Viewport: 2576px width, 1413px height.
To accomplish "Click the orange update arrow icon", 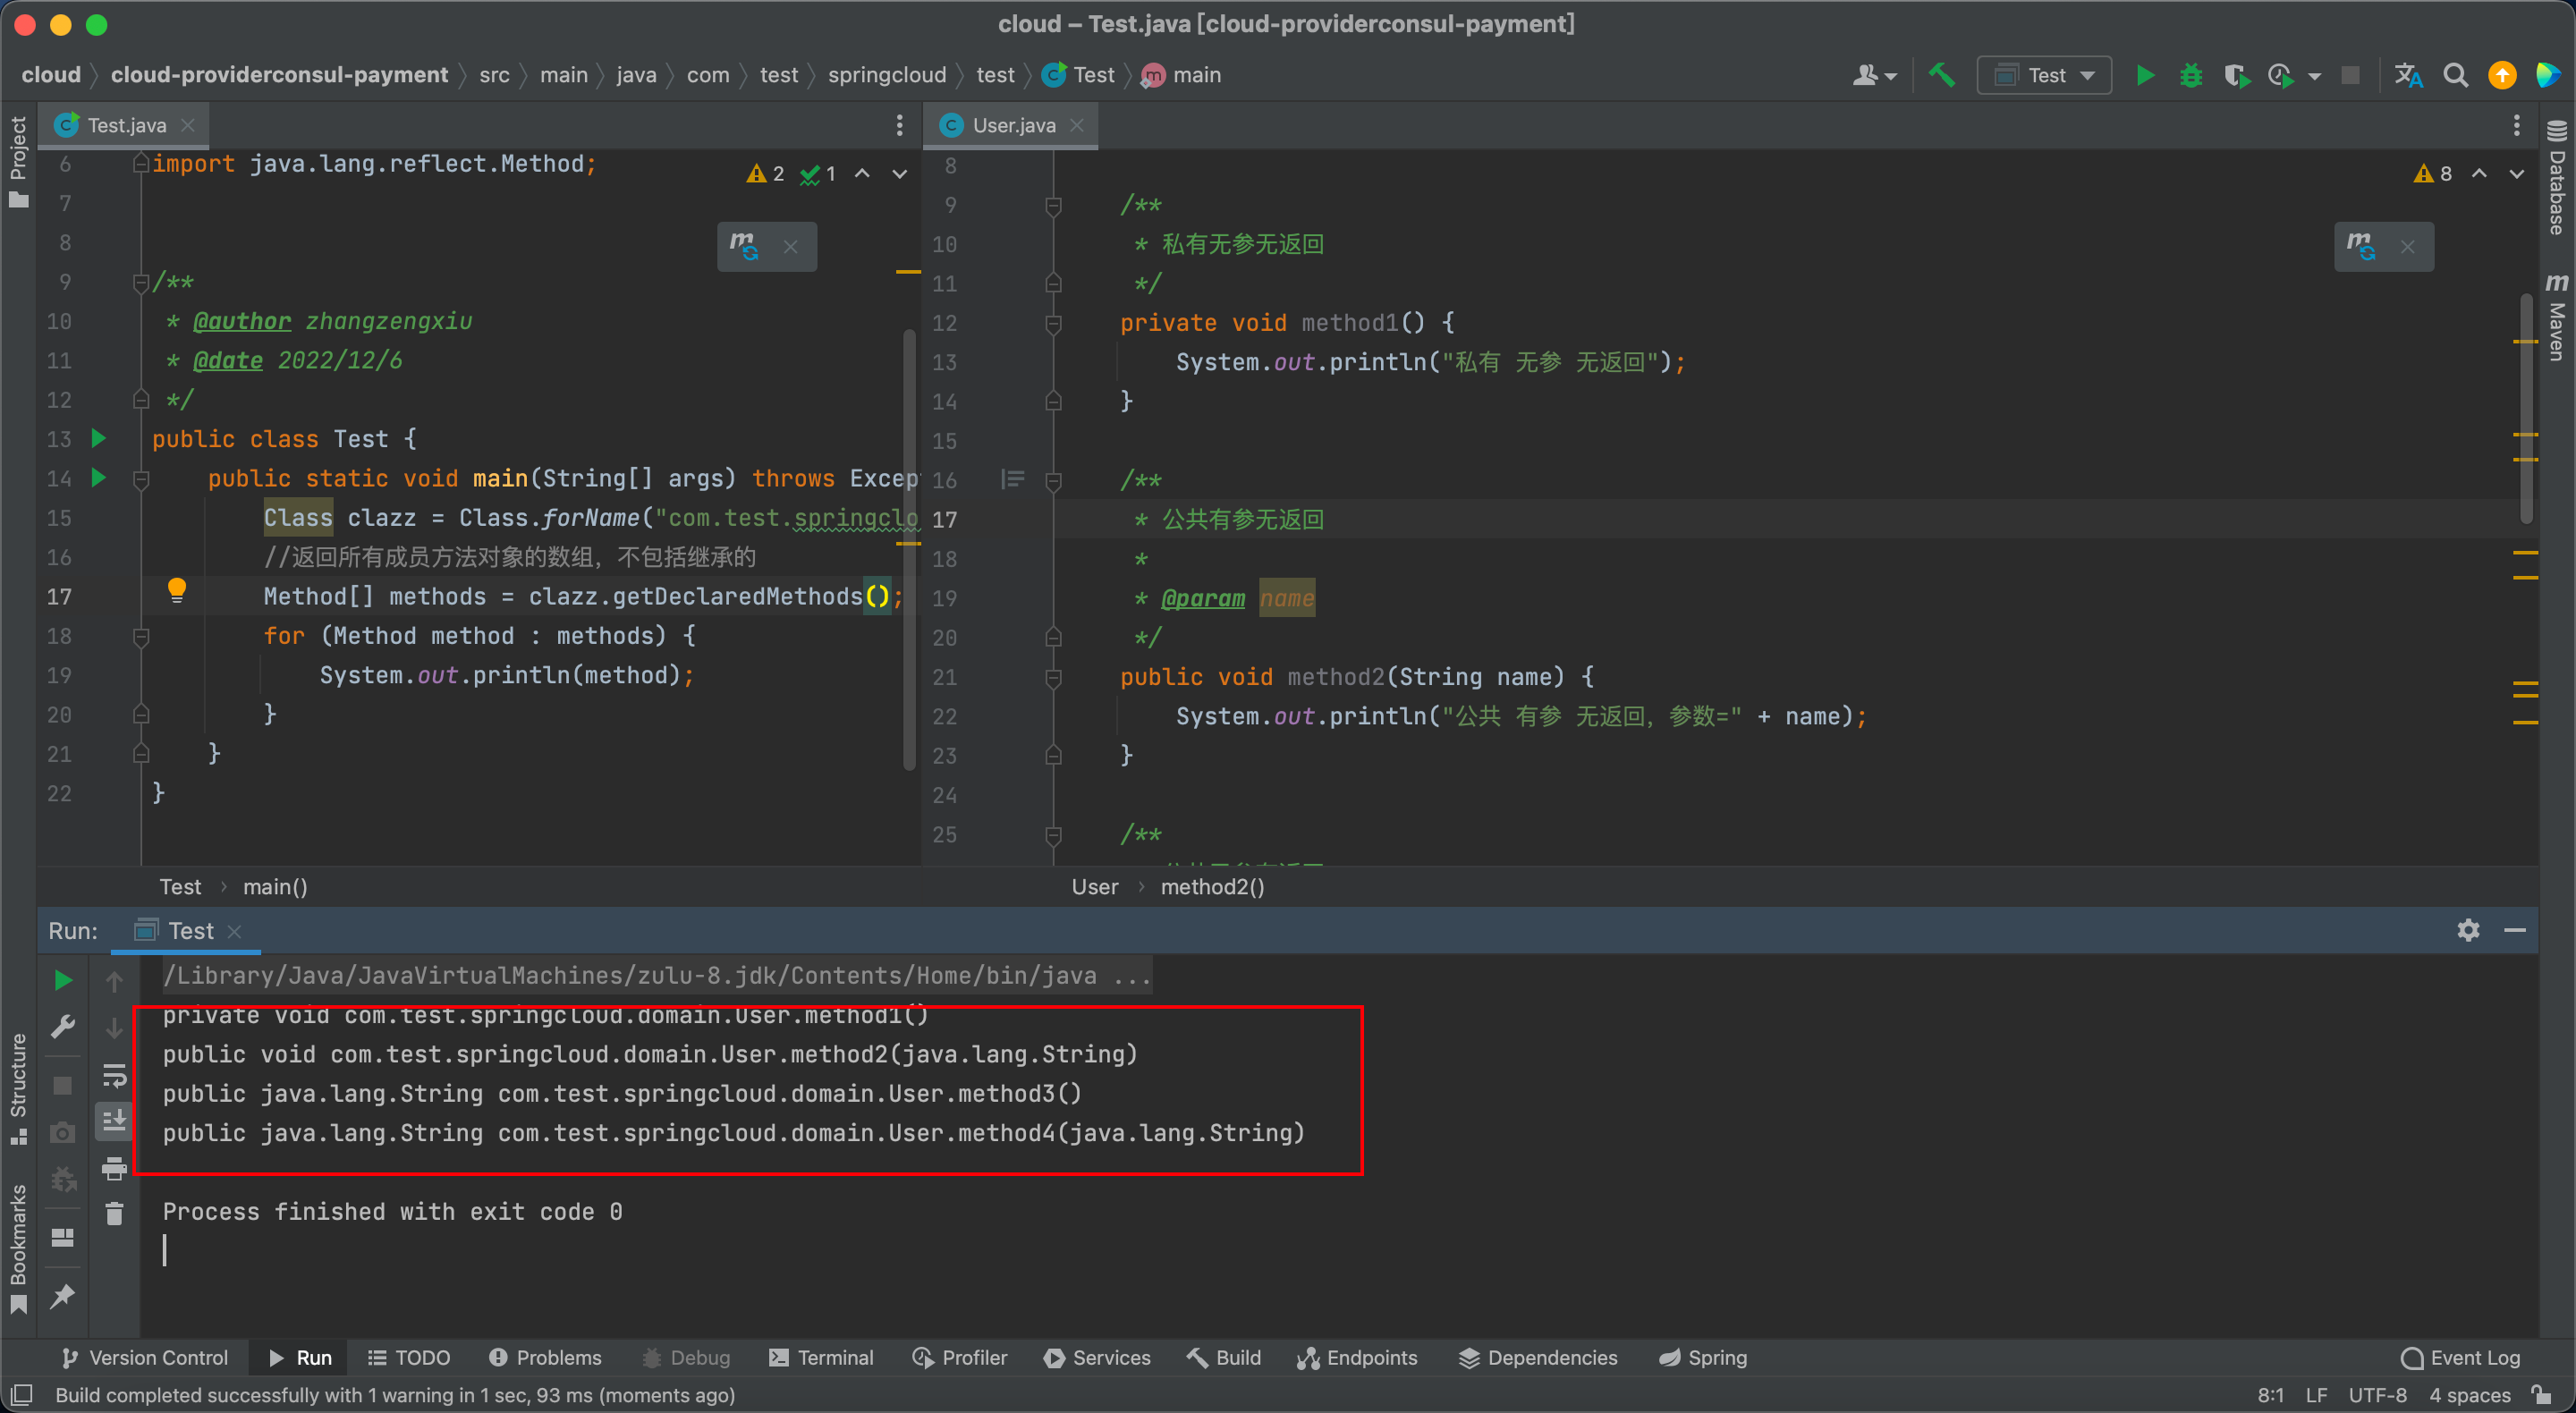I will tap(2502, 75).
